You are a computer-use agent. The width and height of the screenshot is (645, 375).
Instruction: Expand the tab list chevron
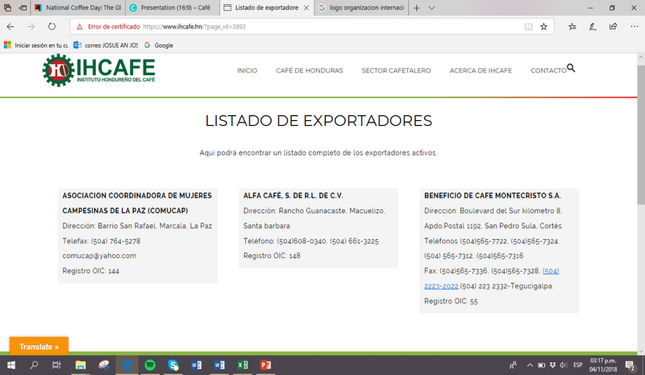(x=431, y=8)
